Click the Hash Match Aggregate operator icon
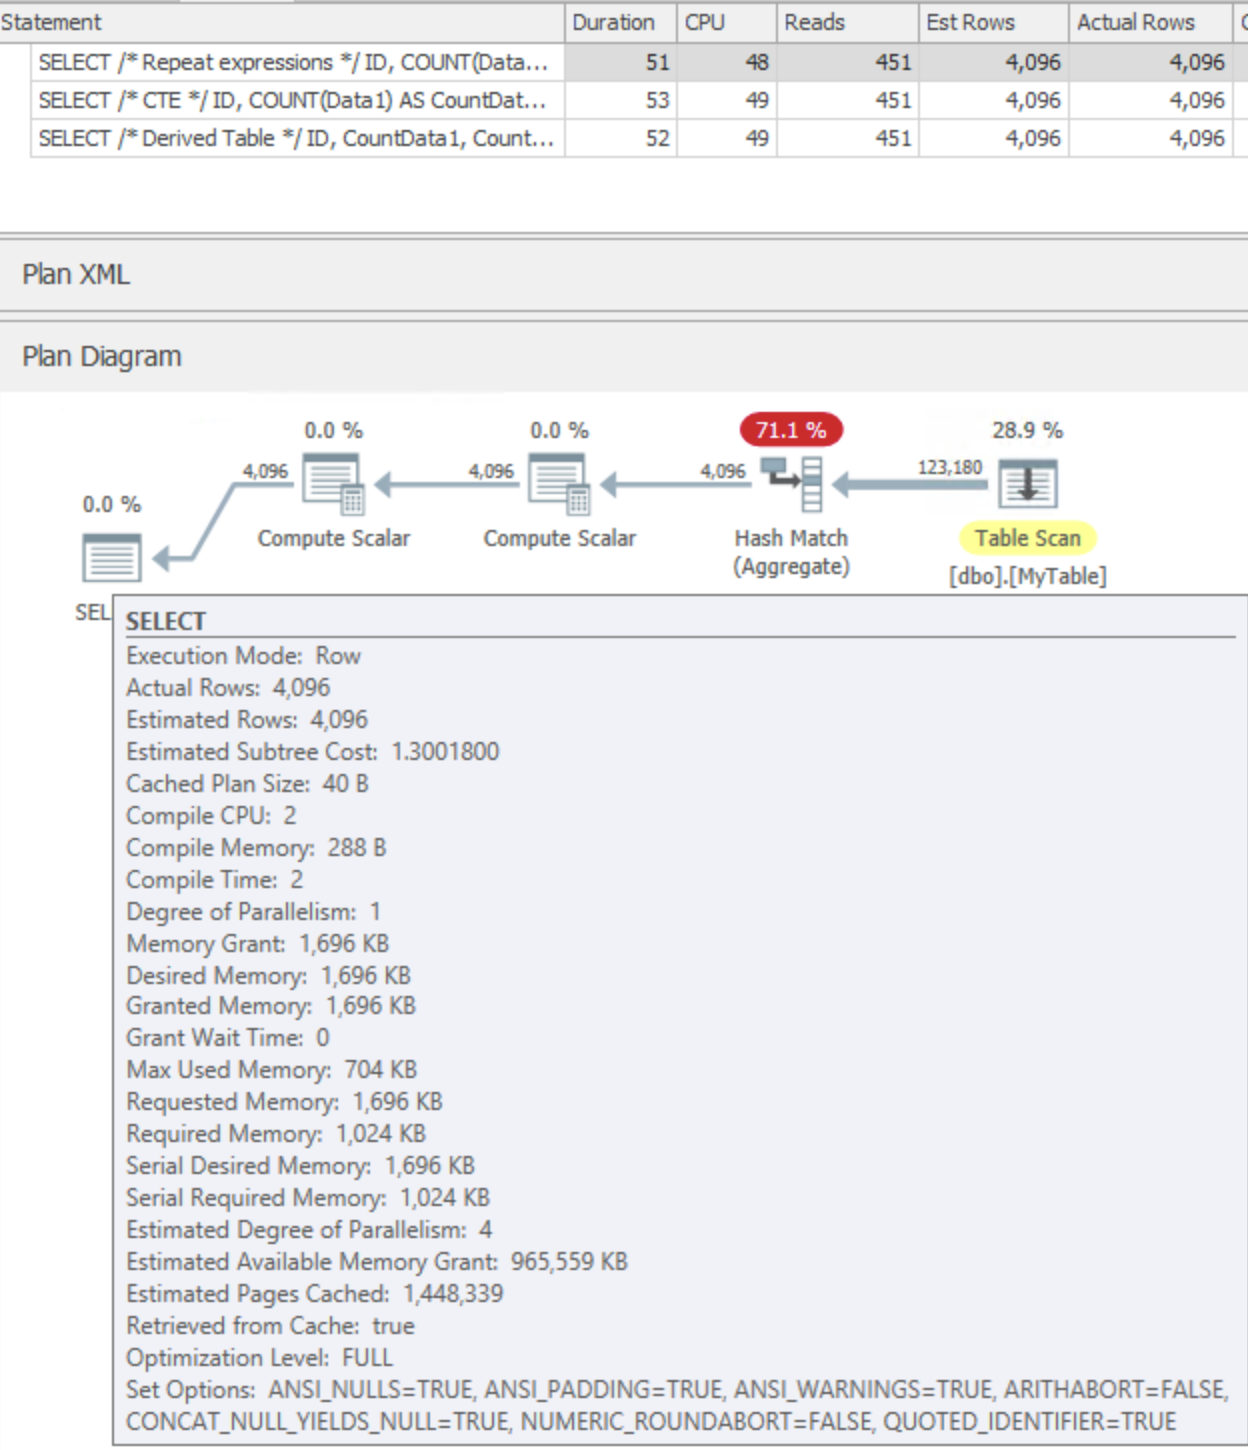 [791, 484]
